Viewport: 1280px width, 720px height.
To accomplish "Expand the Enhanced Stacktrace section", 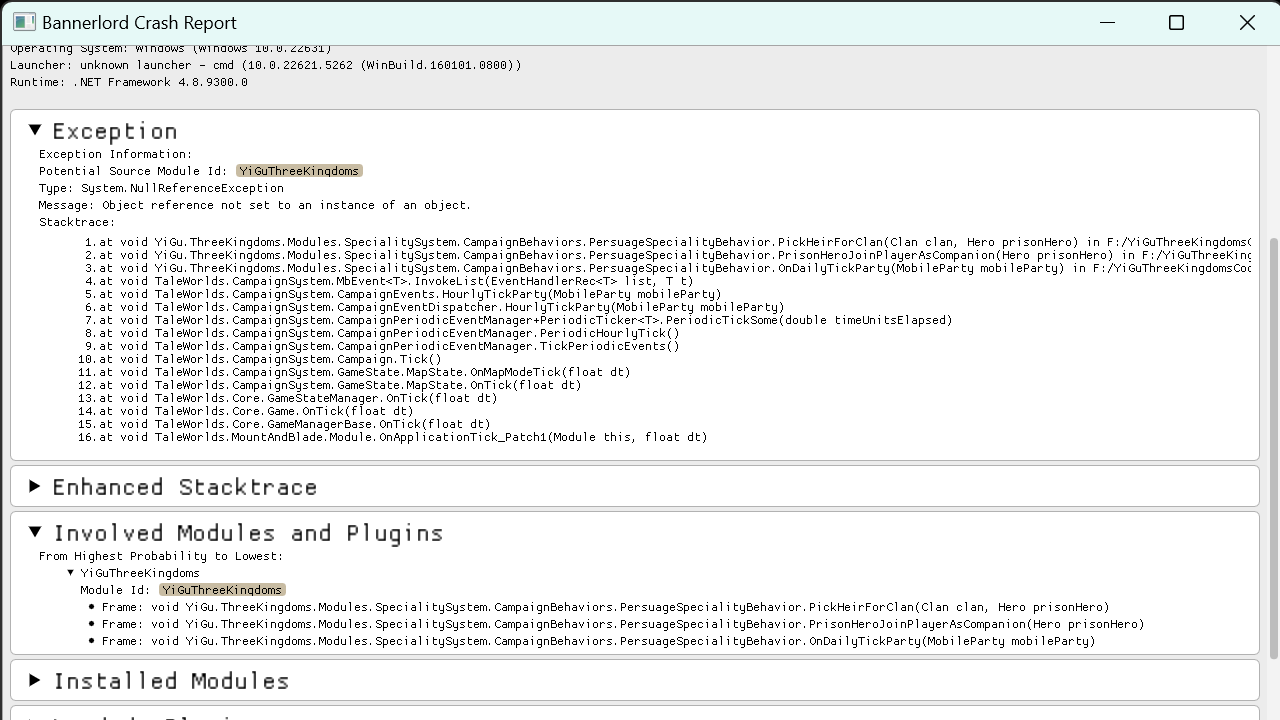I will (x=35, y=486).
